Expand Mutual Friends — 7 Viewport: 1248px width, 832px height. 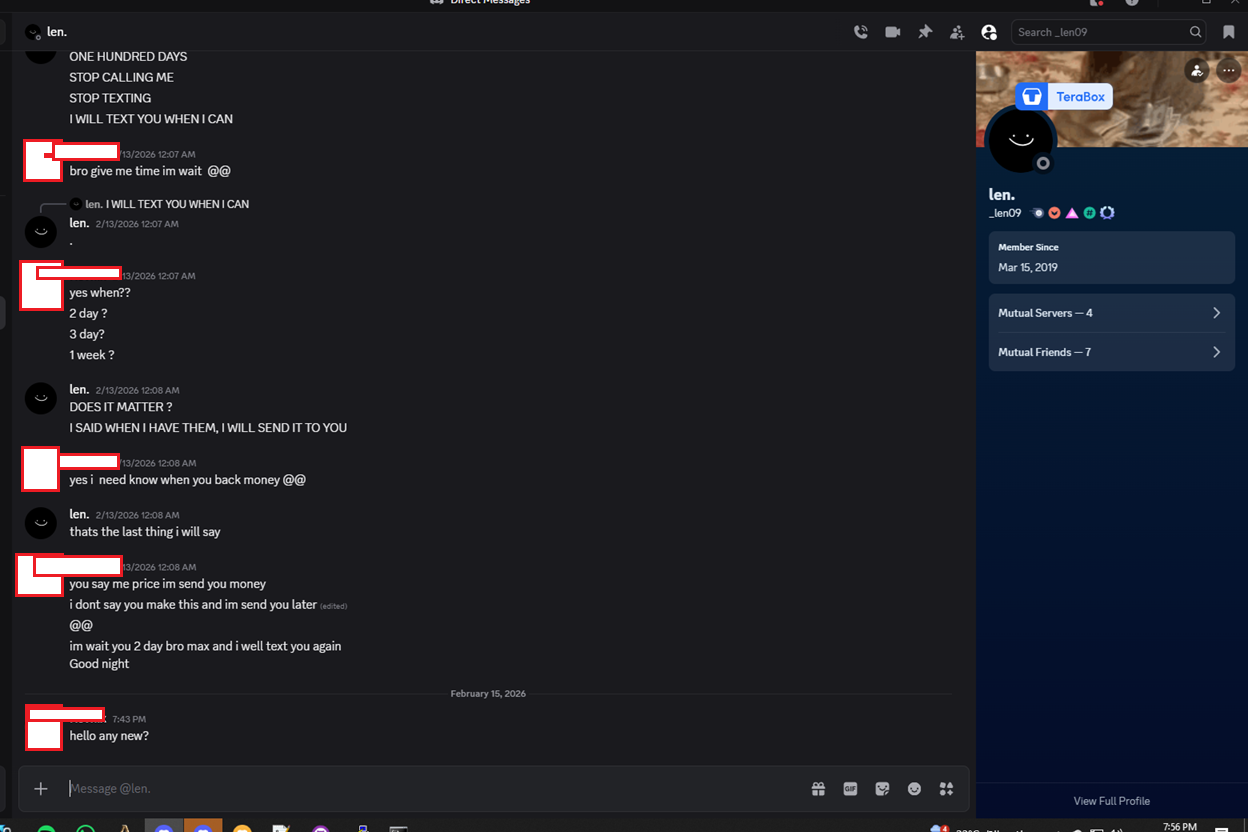pos(1111,351)
